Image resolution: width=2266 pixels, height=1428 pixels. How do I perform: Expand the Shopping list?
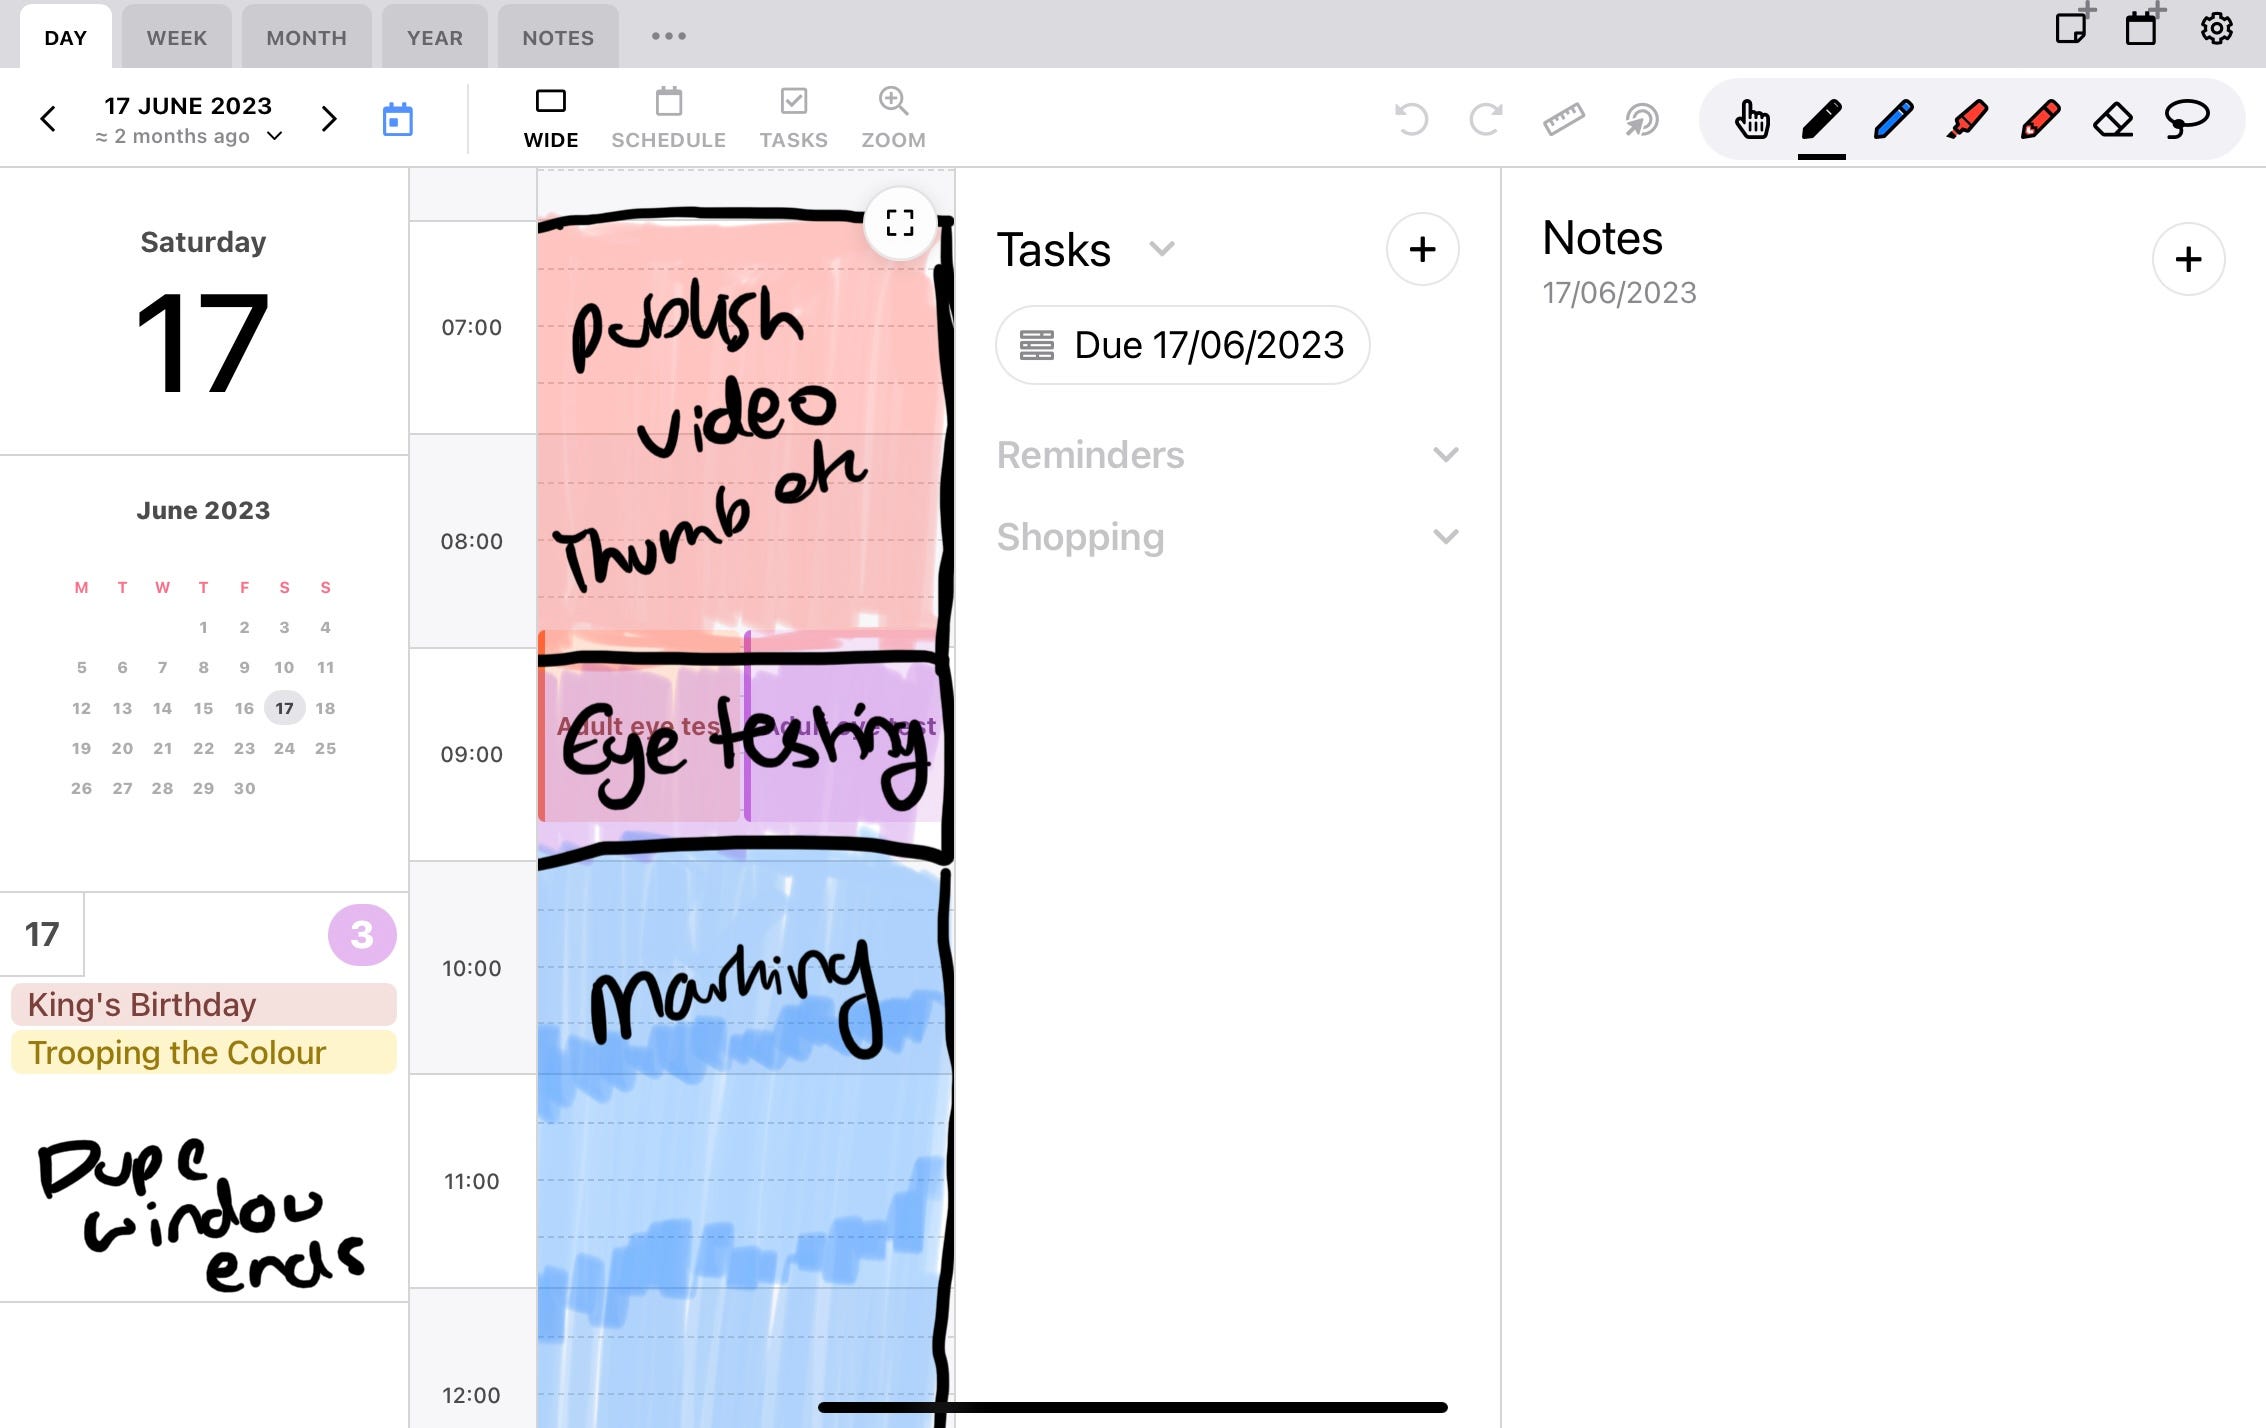pyautogui.click(x=1445, y=537)
